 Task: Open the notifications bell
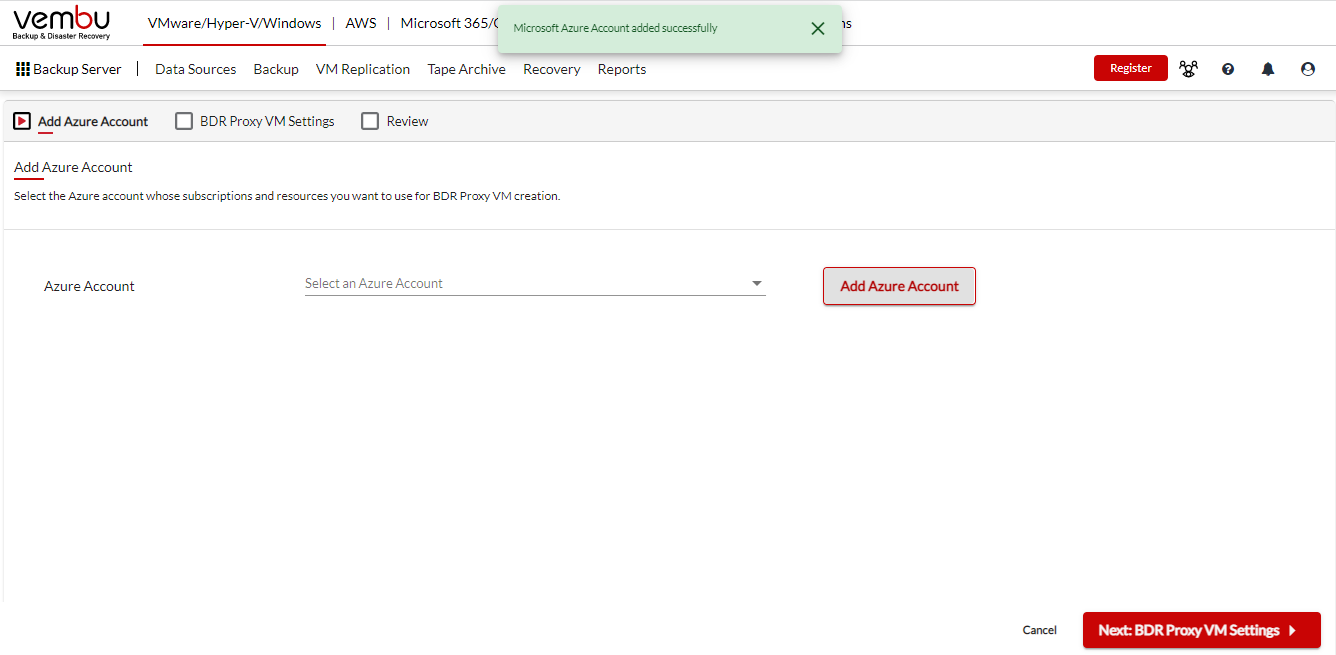click(x=1268, y=69)
